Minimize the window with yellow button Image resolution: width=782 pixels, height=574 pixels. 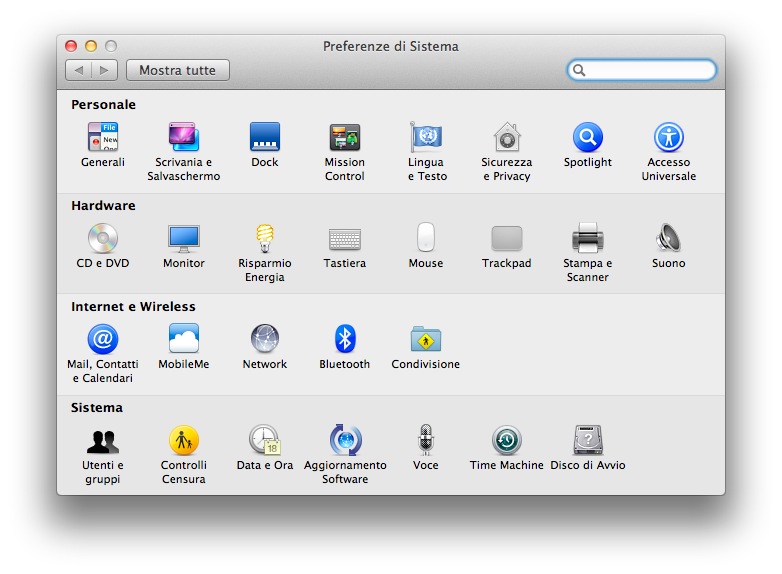[91, 46]
